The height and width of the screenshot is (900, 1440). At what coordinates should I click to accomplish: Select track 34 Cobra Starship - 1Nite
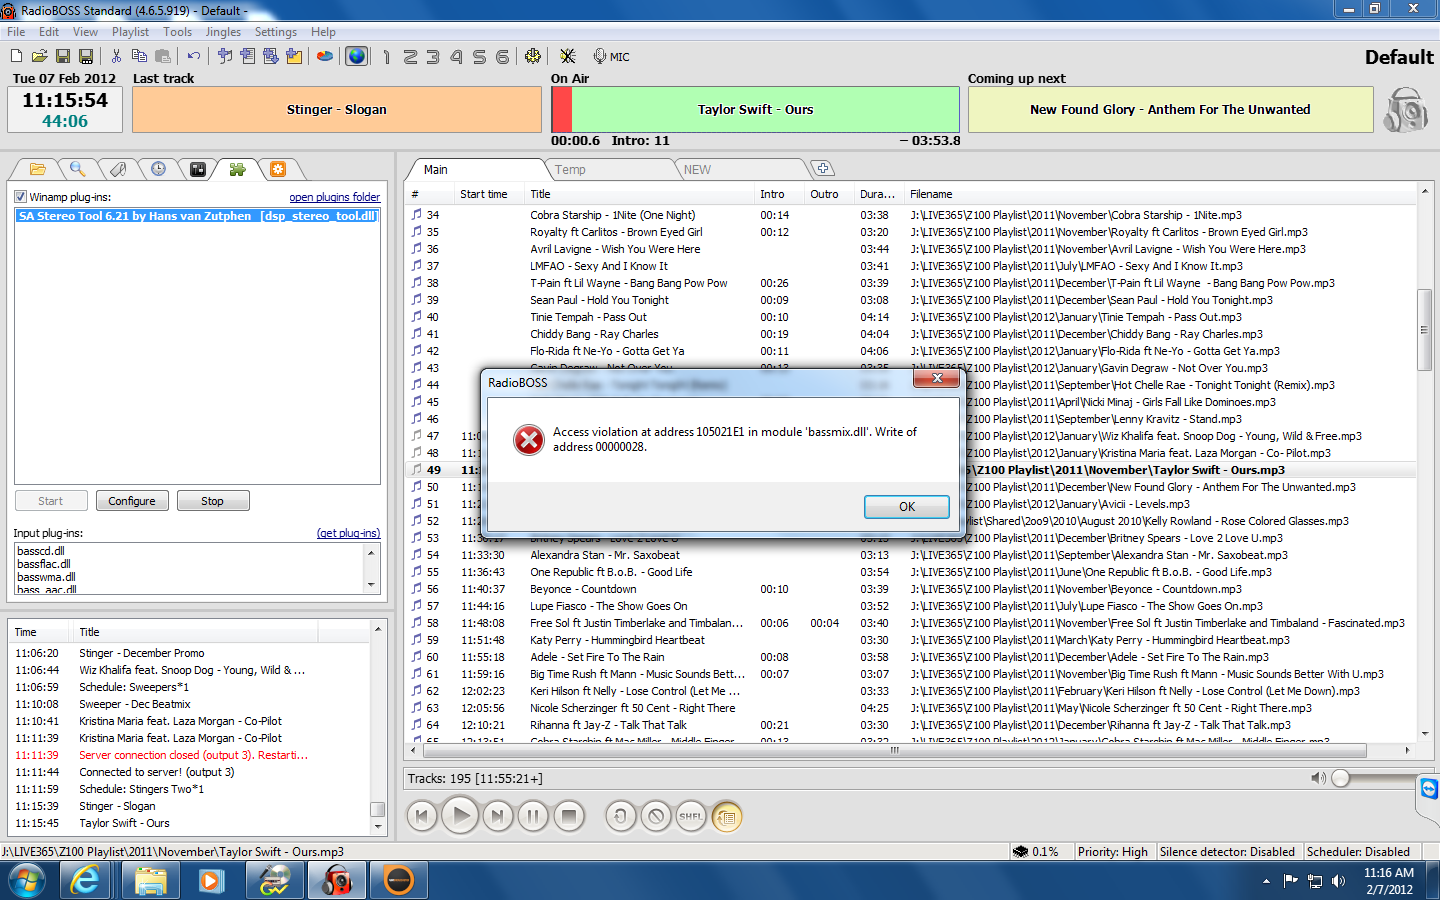[910, 215]
